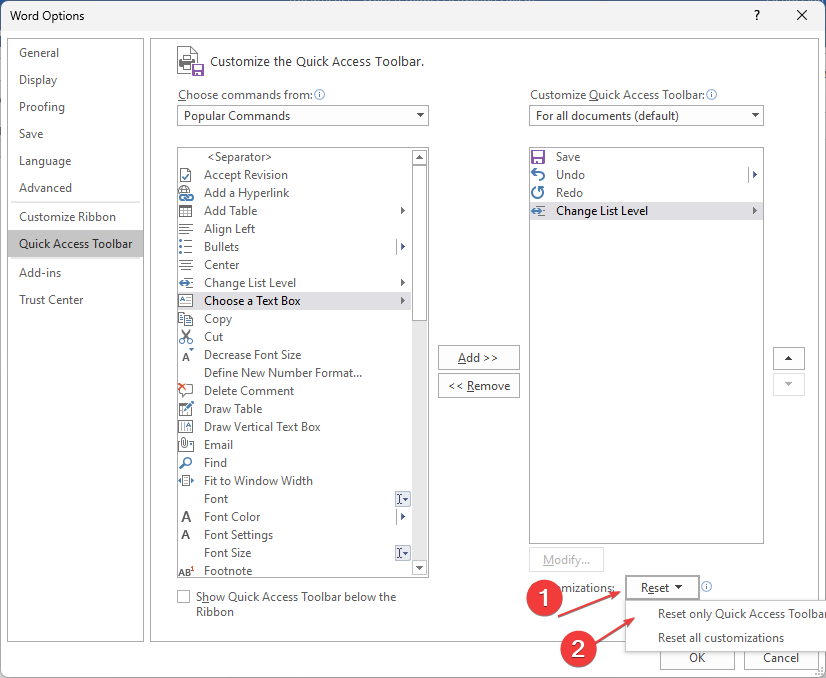The height and width of the screenshot is (678, 826).
Task: Open the Add-ins category
Action: [x=75, y=273]
